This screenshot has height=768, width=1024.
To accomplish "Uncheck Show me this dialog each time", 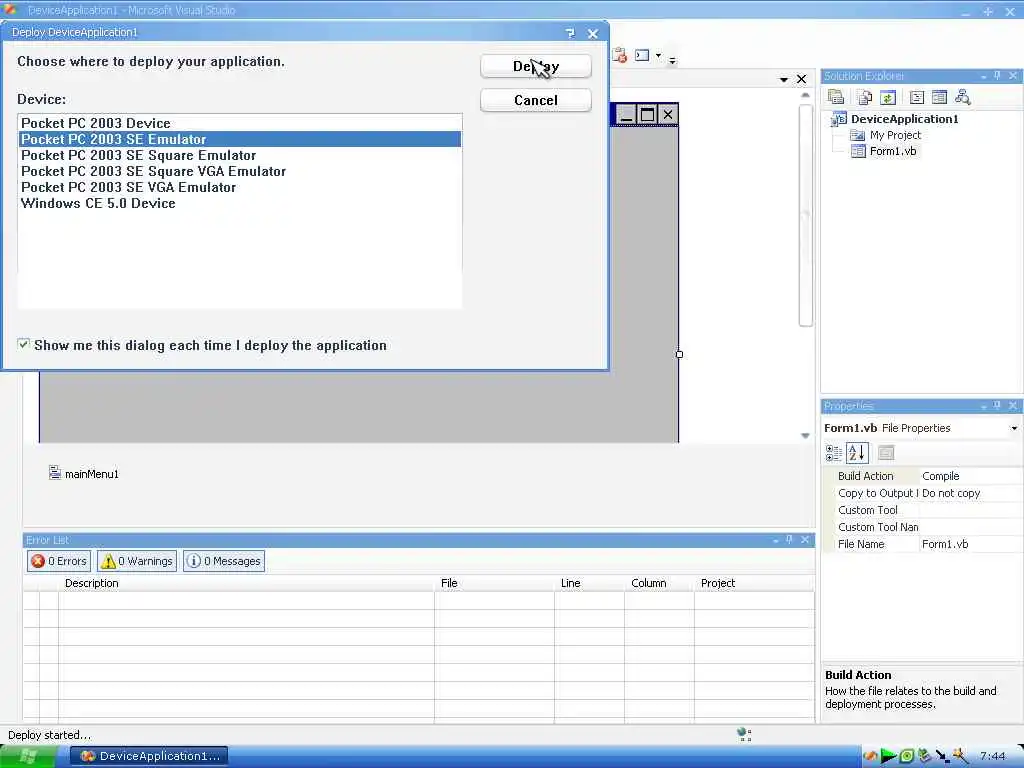I will click(x=24, y=344).
